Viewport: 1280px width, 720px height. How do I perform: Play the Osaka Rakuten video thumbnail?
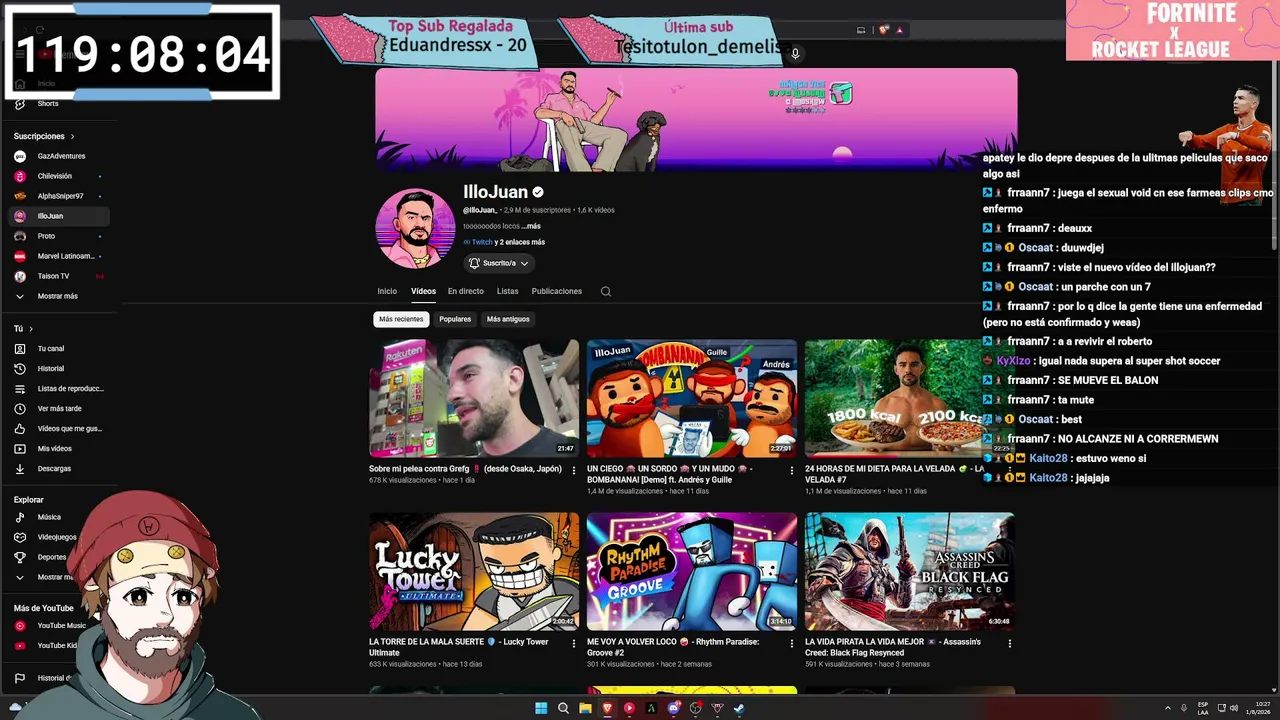point(474,398)
